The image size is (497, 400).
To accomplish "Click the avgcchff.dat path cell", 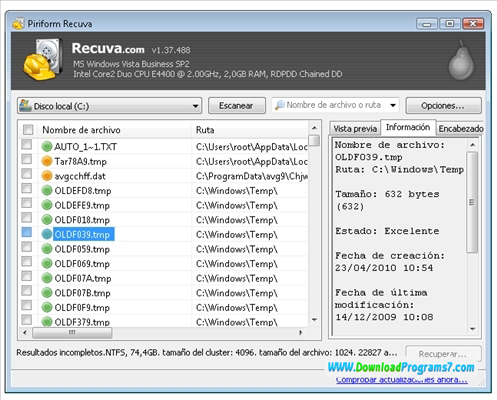I will 252,176.
